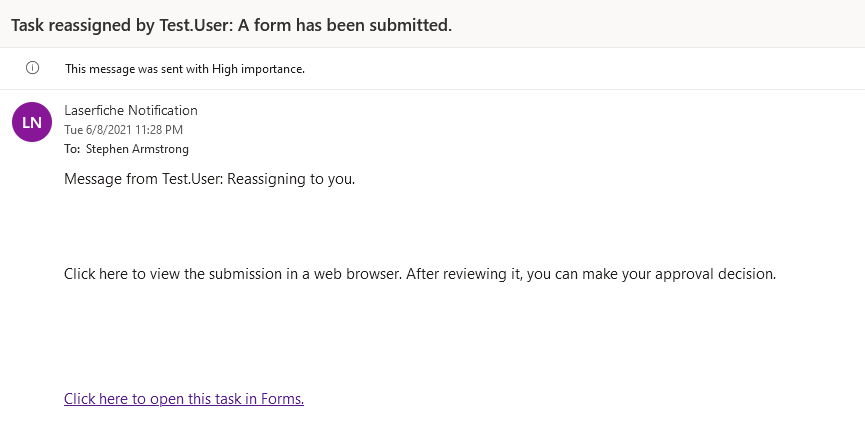Click the To: label before recipient
The image size is (865, 439).
pyautogui.click(x=72, y=149)
